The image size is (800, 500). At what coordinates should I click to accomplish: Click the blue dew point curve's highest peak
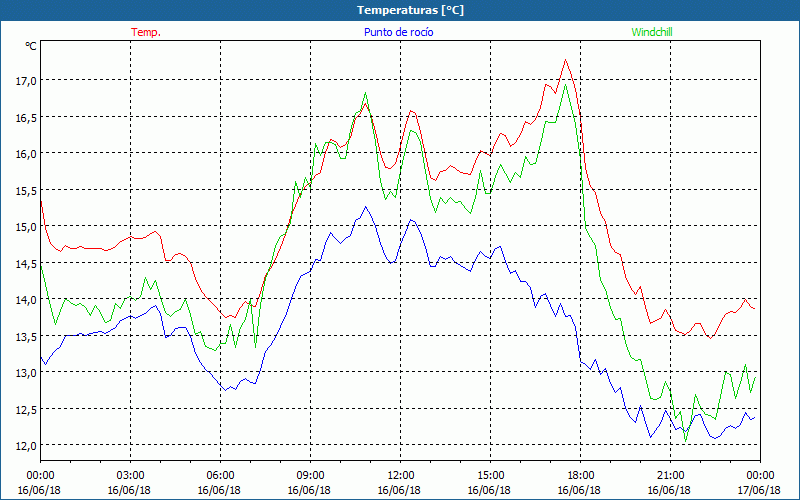point(365,207)
